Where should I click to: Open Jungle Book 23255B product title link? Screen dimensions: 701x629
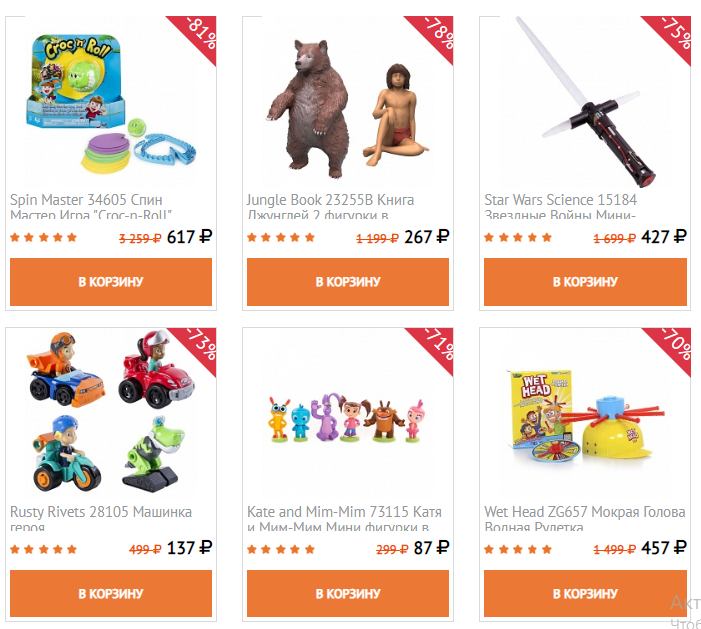pyautogui.click(x=331, y=207)
